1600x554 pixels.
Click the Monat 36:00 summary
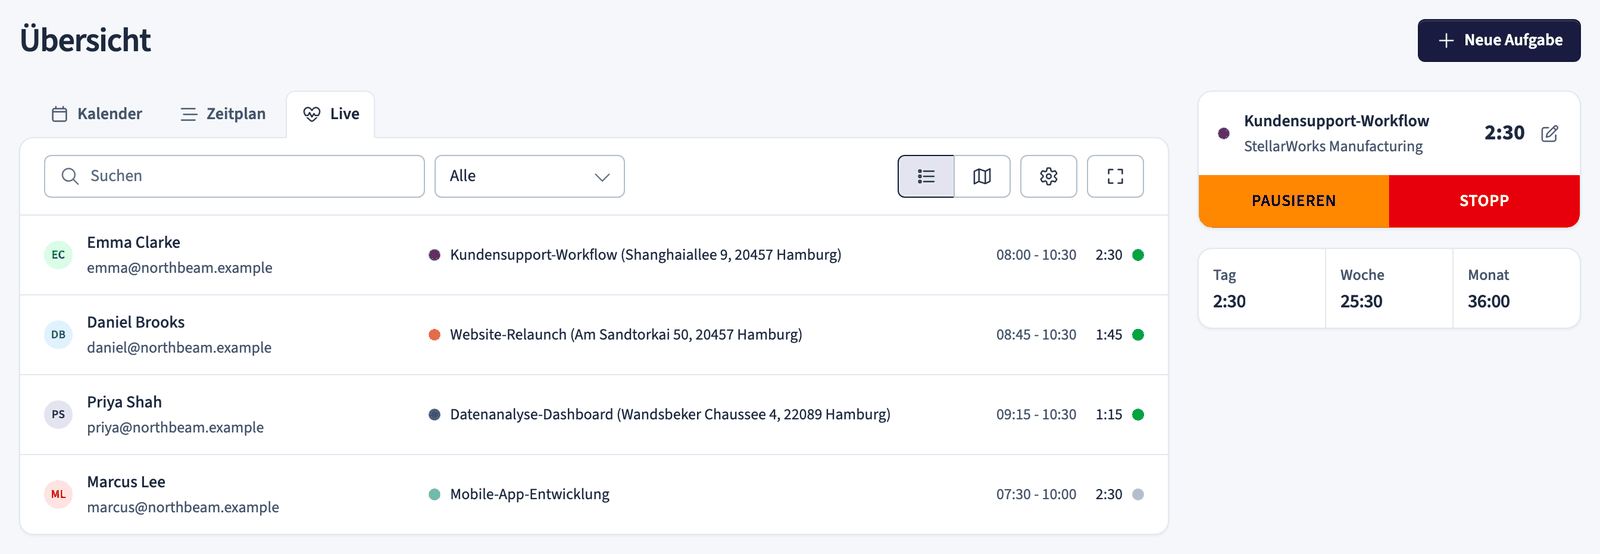[1516, 288]
